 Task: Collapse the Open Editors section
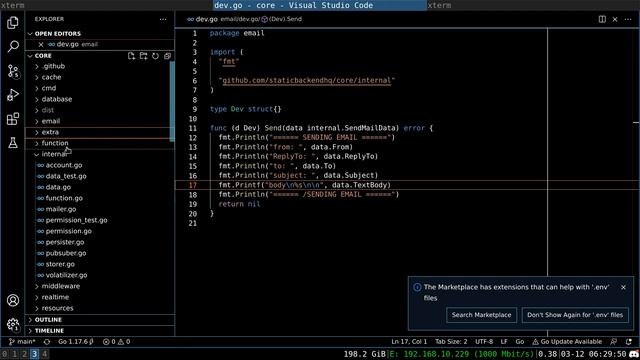(100, 33)
